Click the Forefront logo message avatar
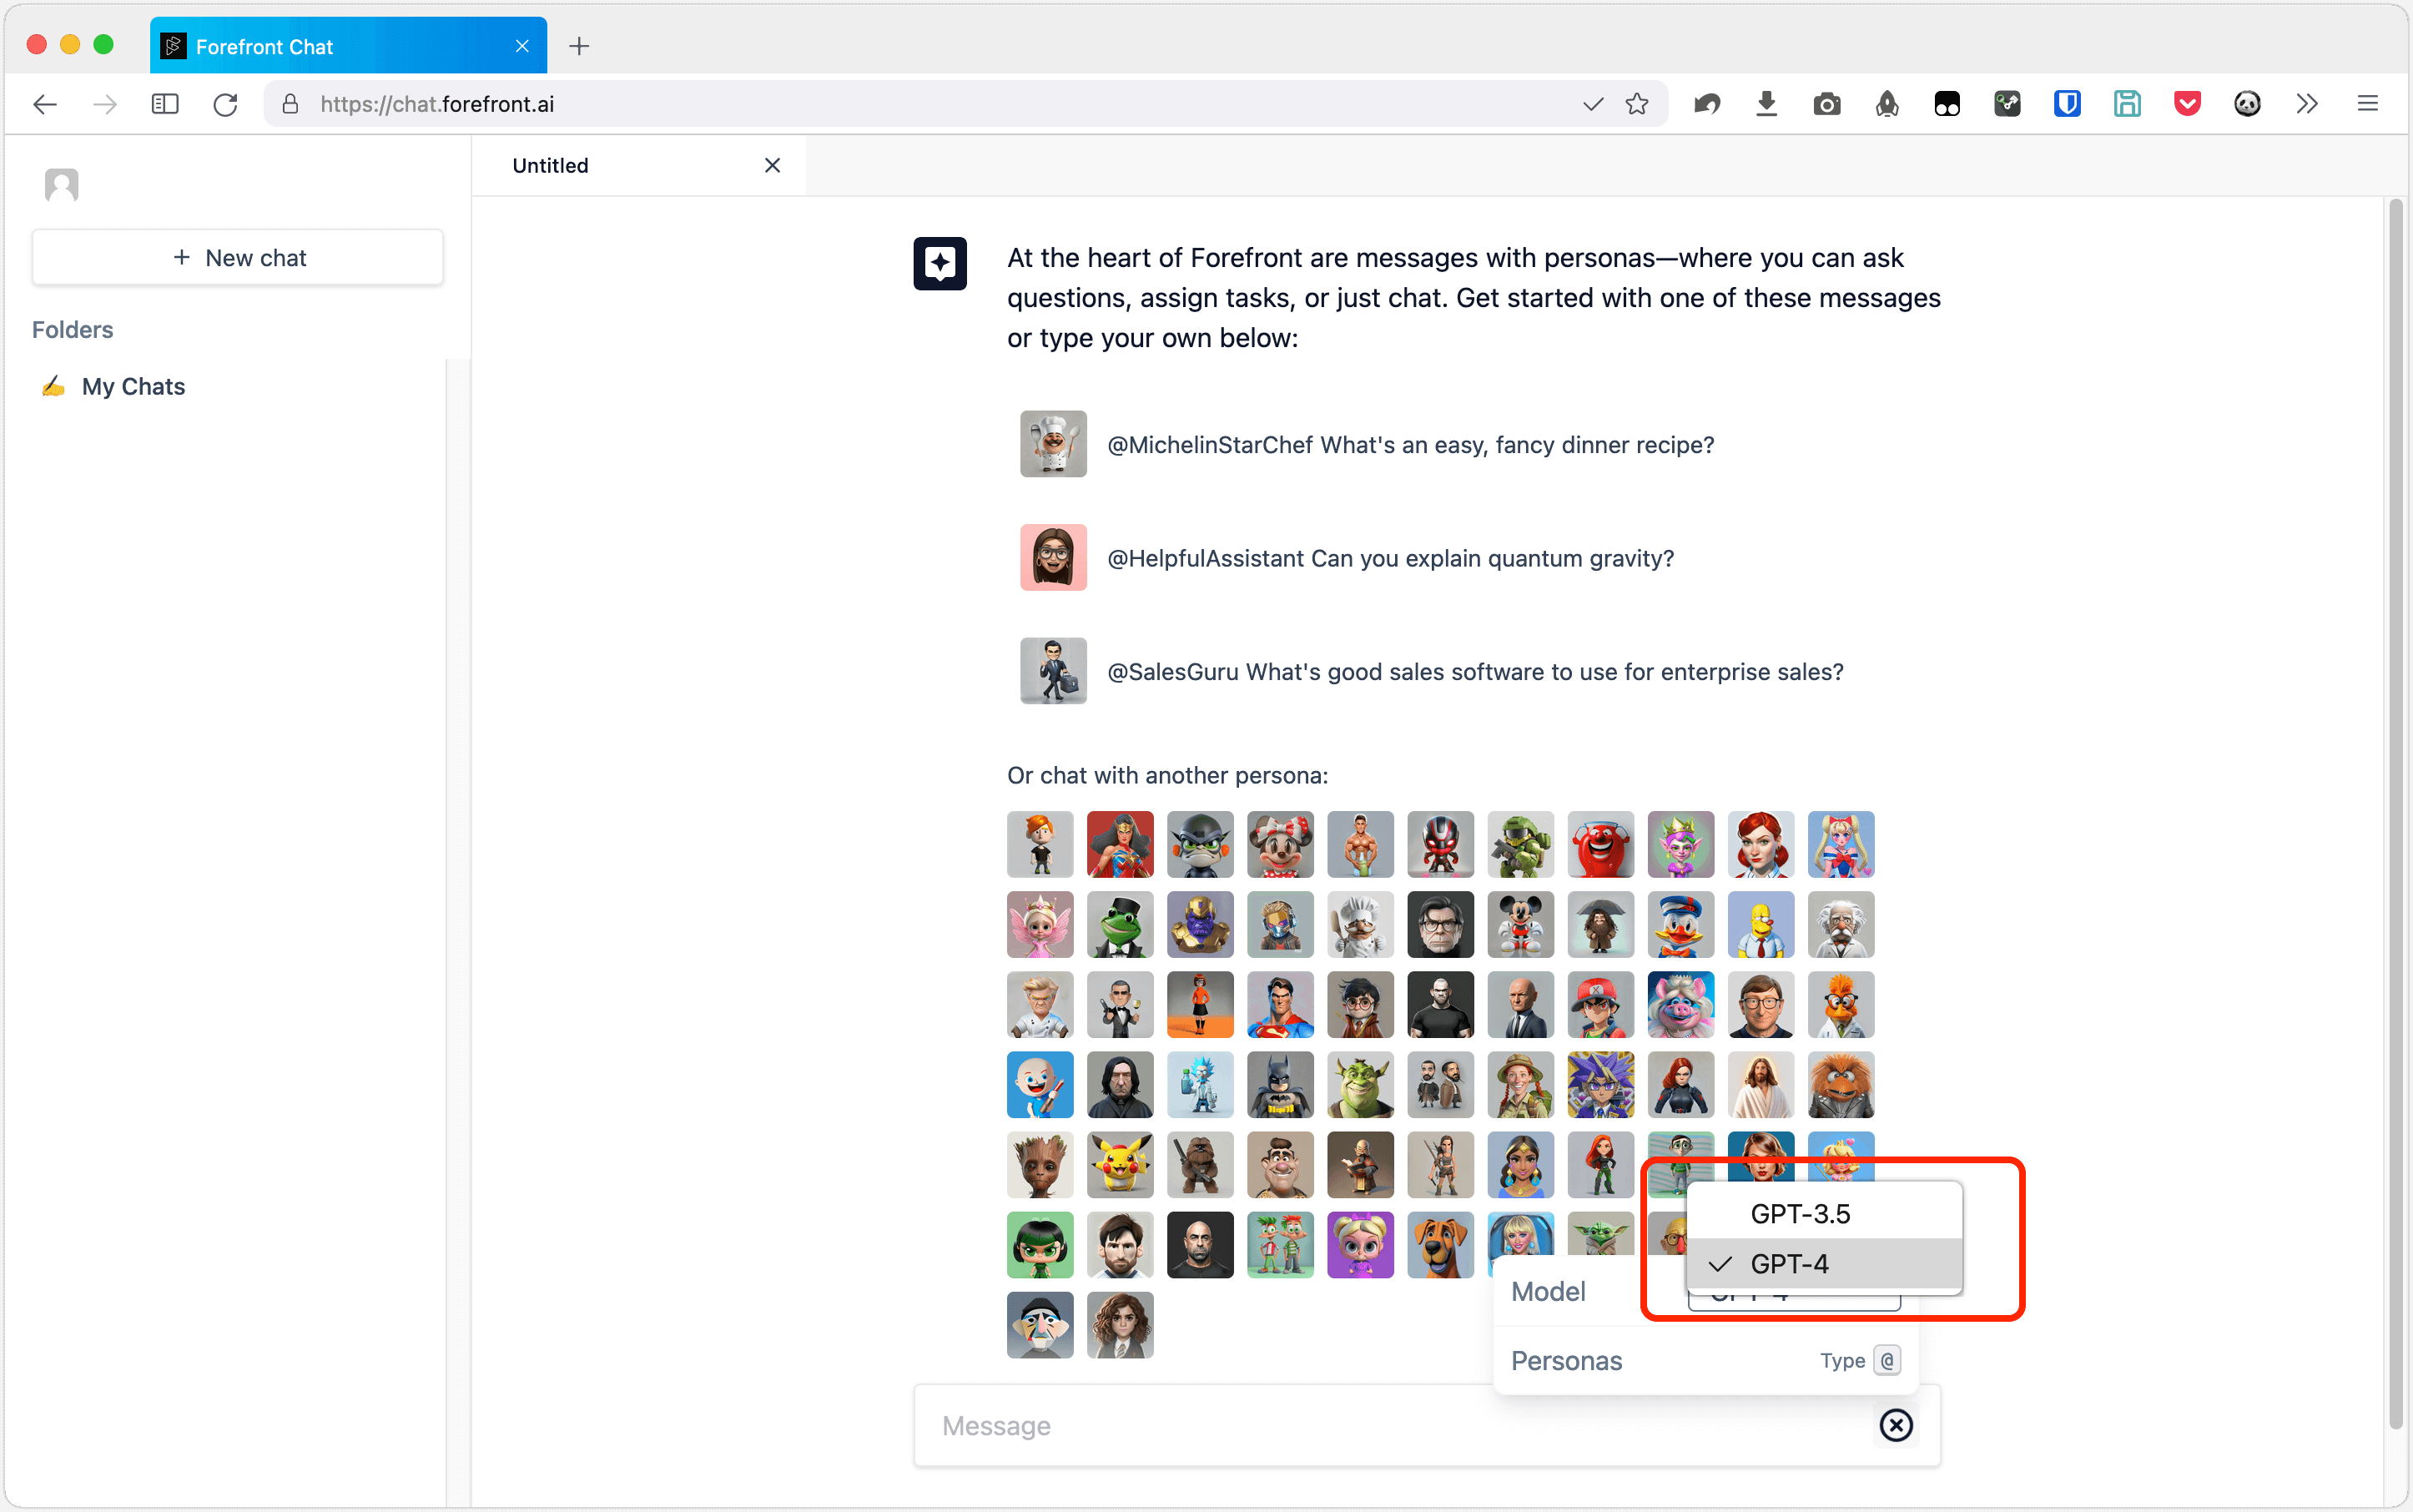The height and width of the screenshot is (1512, 2413). pos(939,263)
